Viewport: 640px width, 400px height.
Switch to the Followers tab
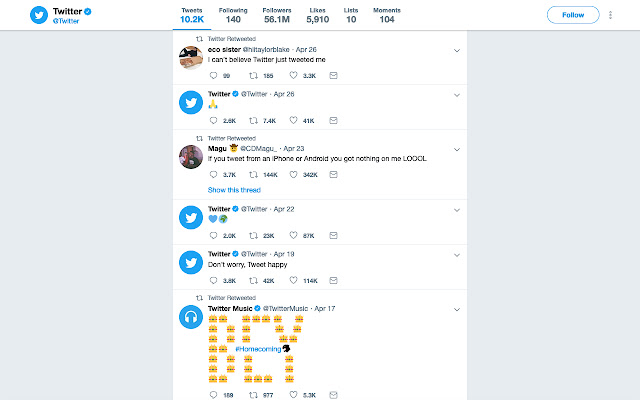tap(277, 15)
